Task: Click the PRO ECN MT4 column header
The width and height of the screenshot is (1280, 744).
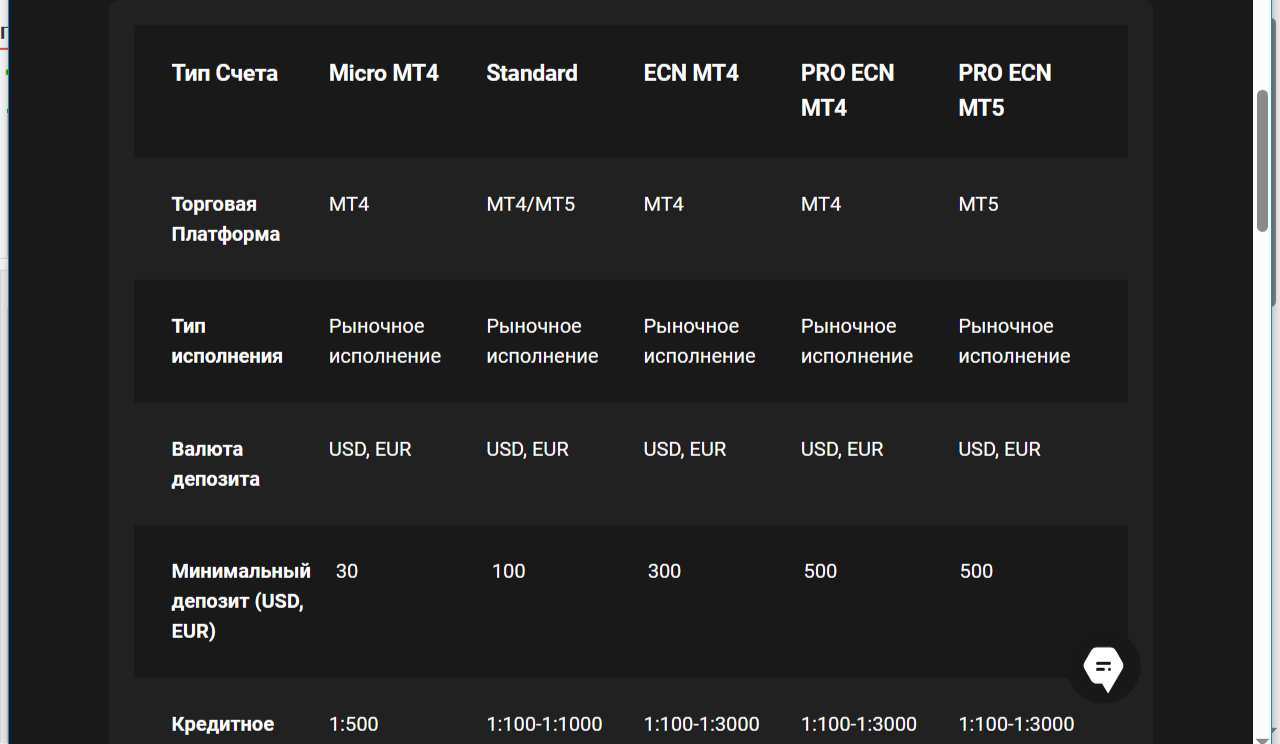Action: [x=847, y=90]
